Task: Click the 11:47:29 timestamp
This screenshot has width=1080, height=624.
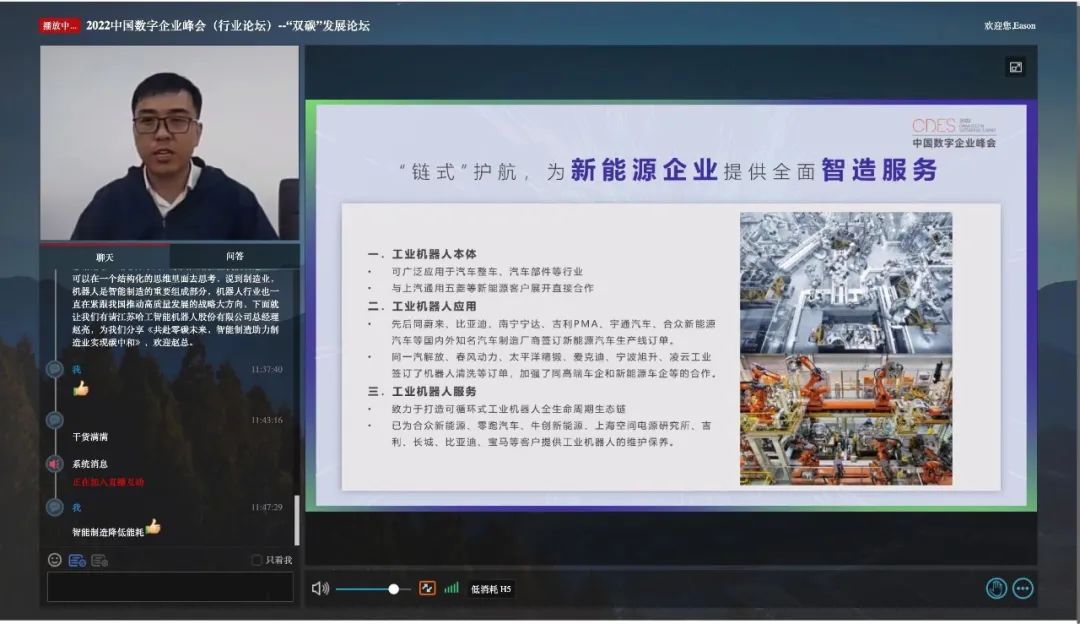Action: click(267, 508)
